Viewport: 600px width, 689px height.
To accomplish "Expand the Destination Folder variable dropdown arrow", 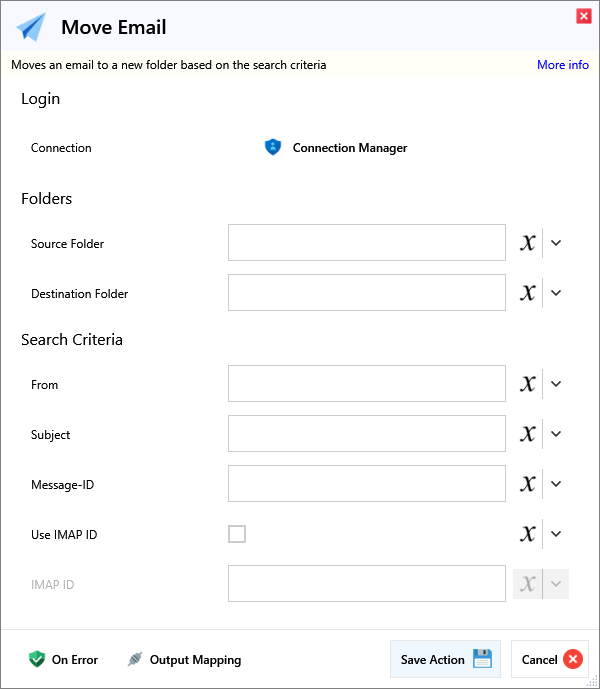I will point(556,293).
